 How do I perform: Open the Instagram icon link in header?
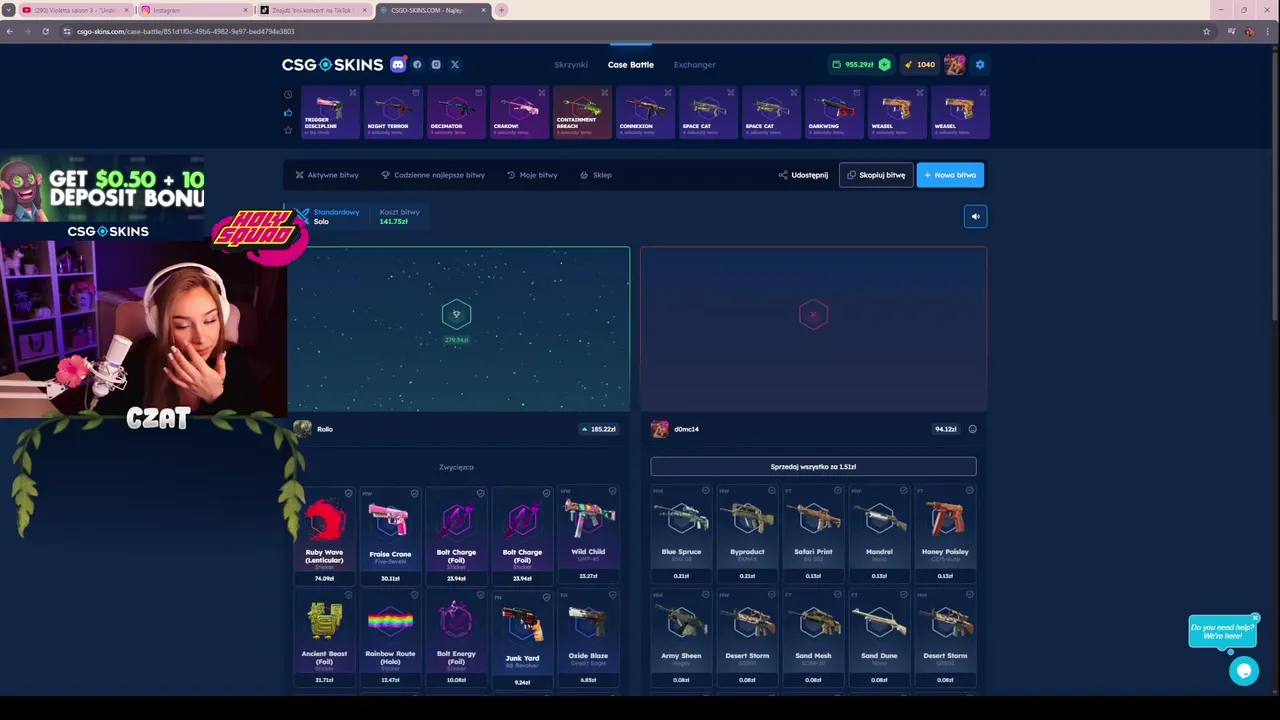coord(436,64)
